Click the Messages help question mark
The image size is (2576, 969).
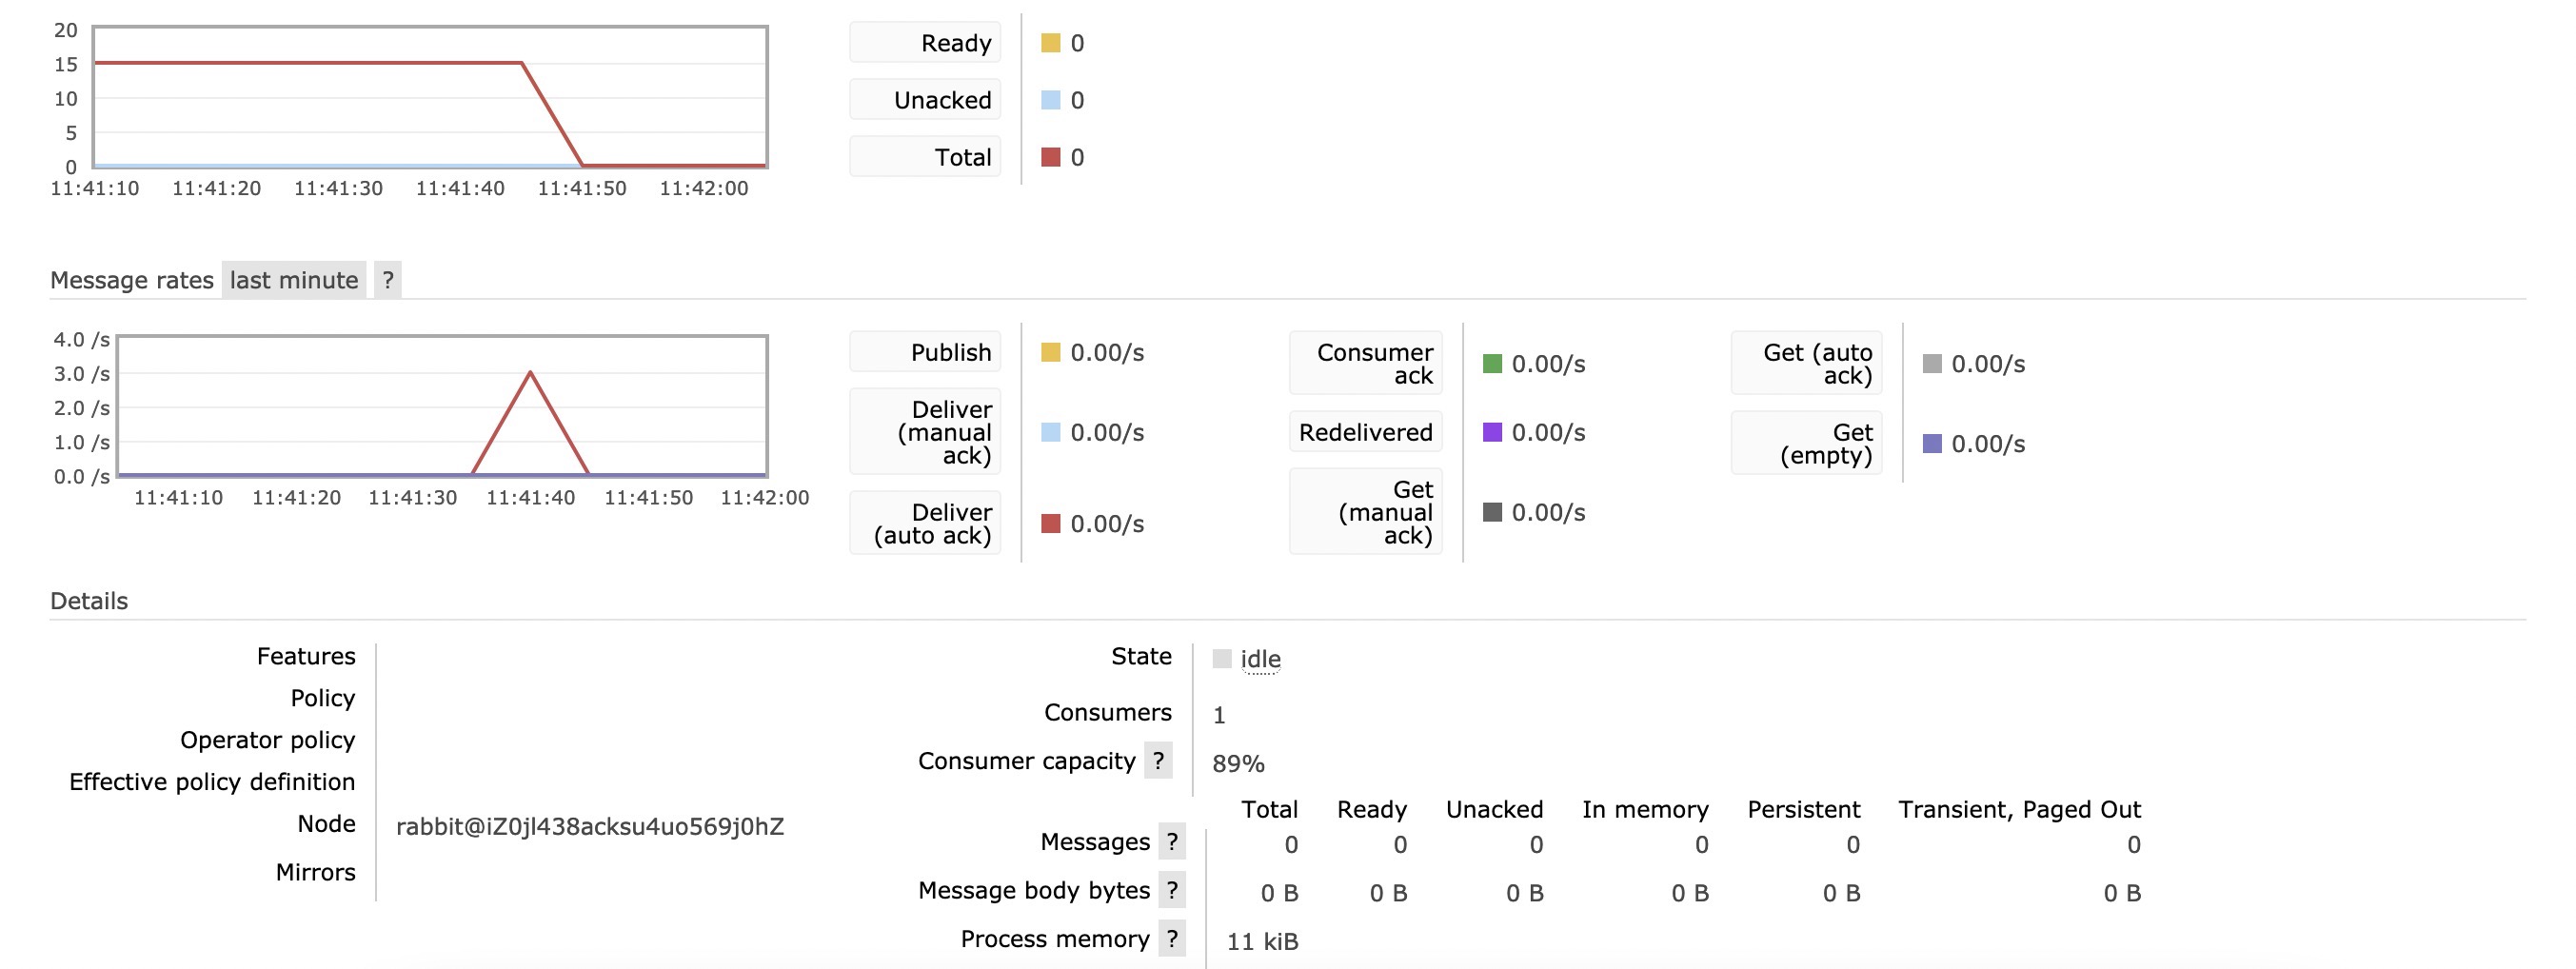point(1172,842)
